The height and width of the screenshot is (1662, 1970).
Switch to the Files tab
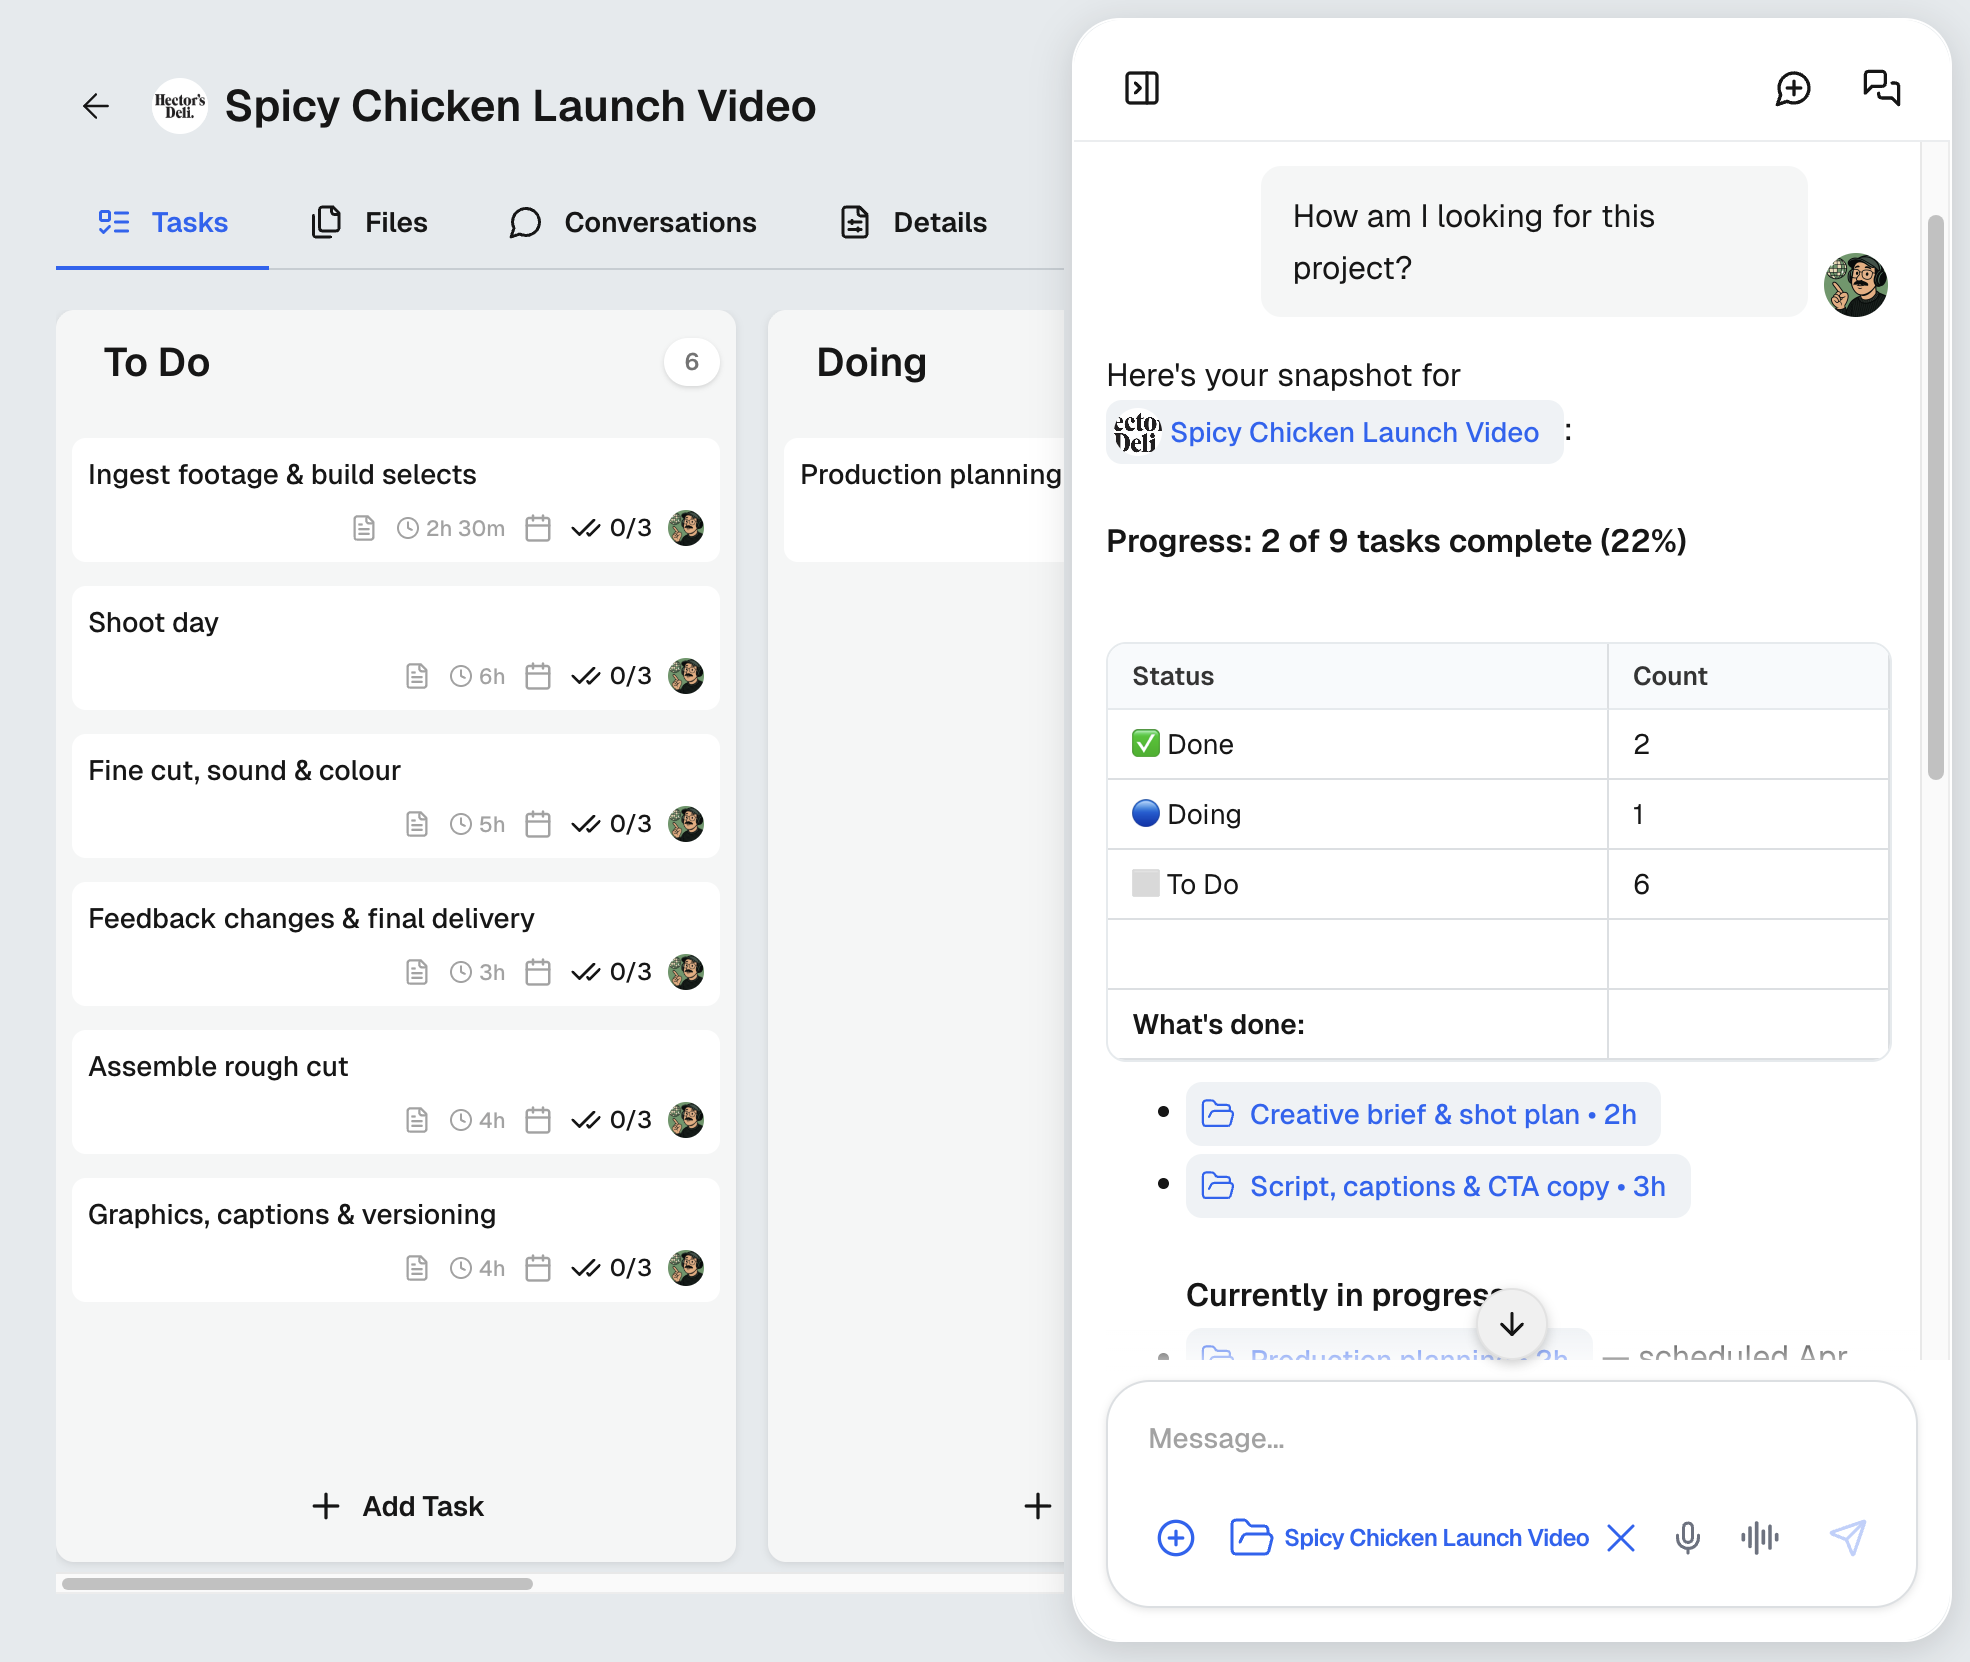pyautogui.click(x=368, y=222)
